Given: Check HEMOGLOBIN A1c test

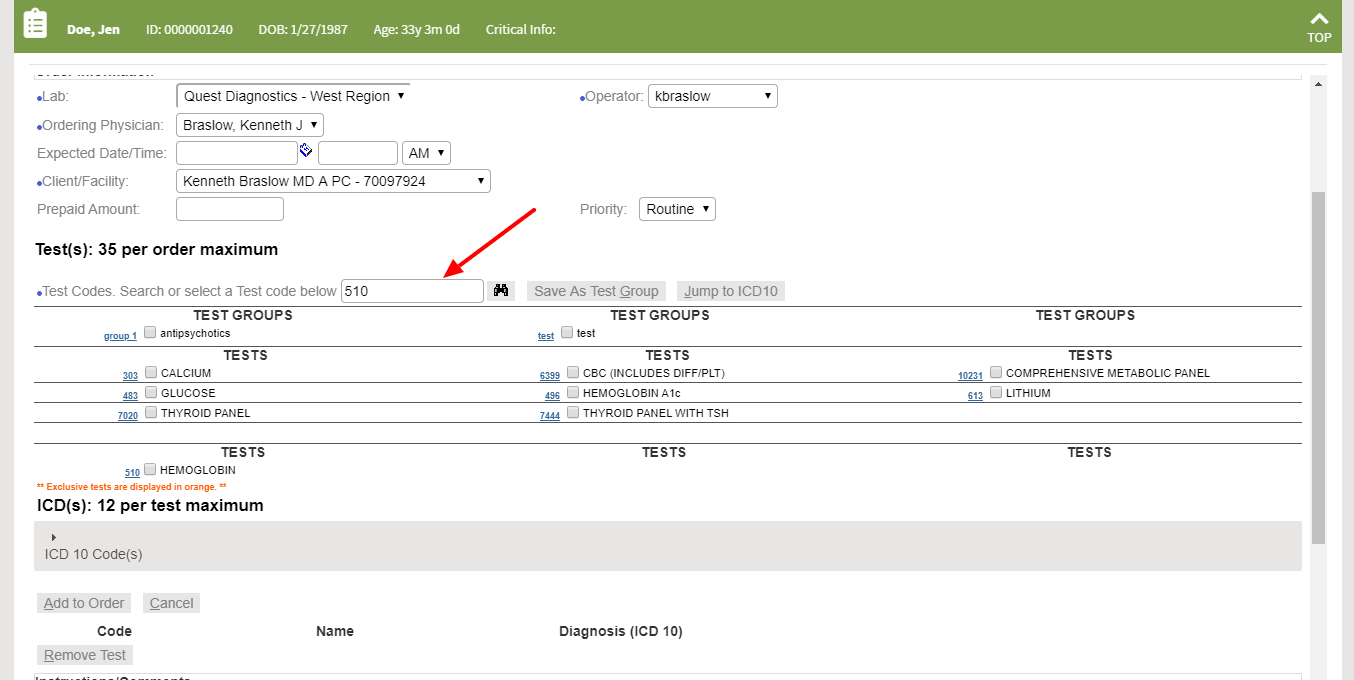Looking at the screenshot, I should pyautogui.click(x=573, y=392).
